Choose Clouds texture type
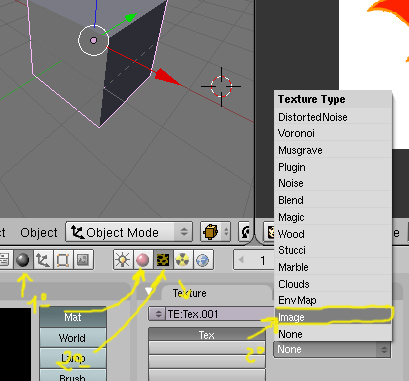Viewport: 409px width, 381px height. (333, 284)
